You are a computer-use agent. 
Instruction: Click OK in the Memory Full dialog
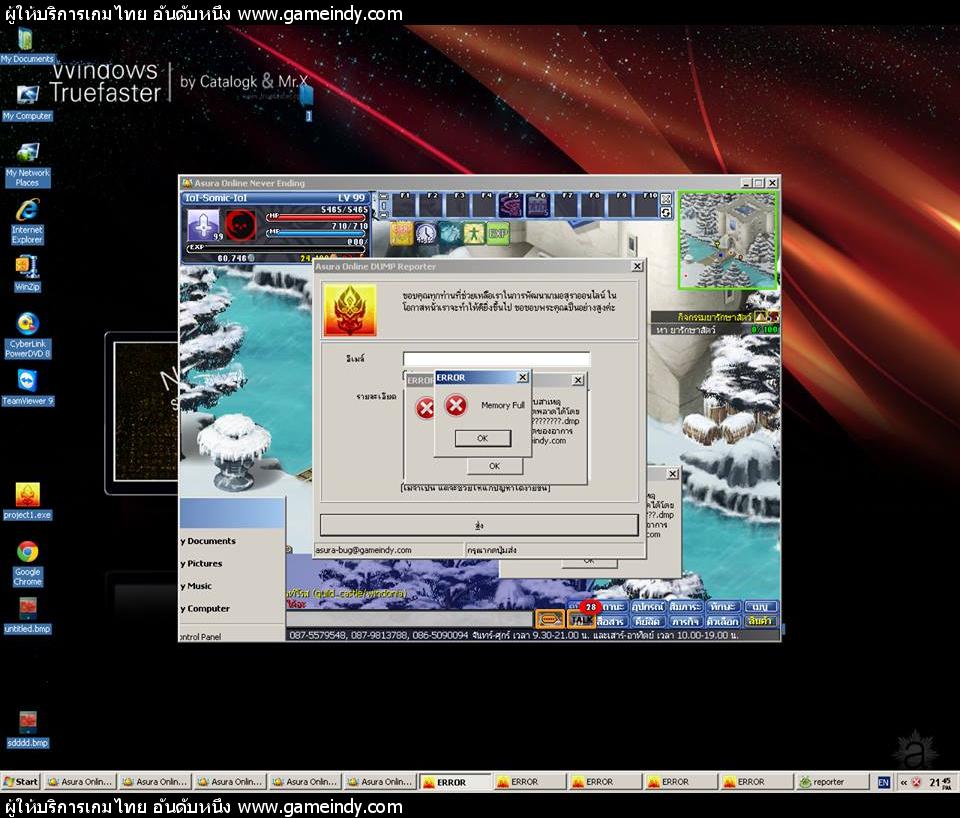coord(482,438)
